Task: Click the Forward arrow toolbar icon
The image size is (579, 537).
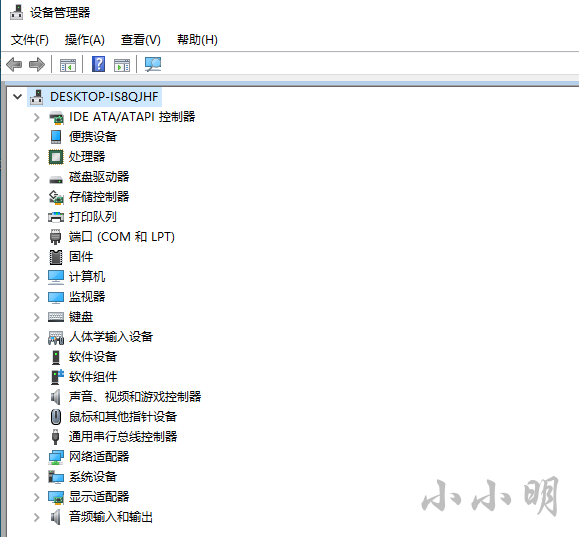Action: tap(37, 64)
